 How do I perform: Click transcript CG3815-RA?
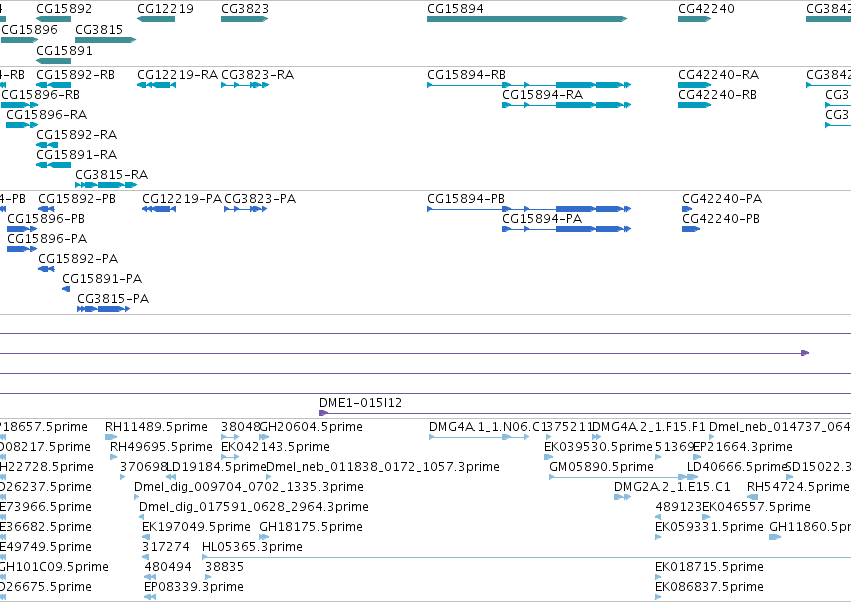tap(112, 175)
